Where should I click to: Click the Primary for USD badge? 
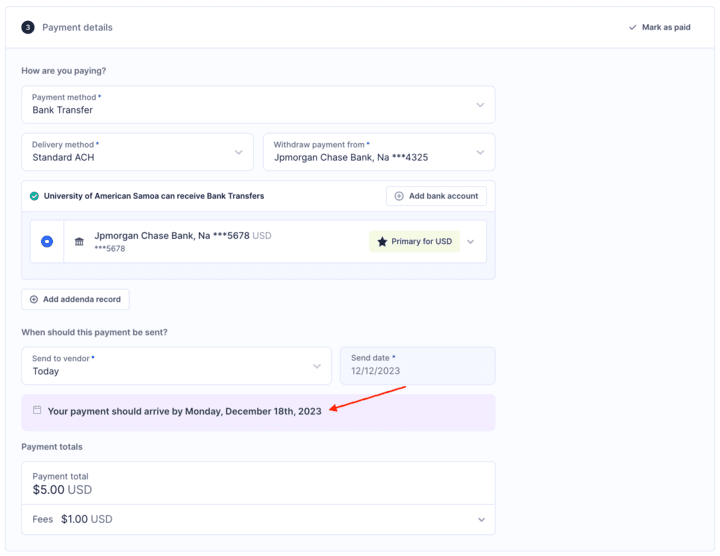(414, 242)
